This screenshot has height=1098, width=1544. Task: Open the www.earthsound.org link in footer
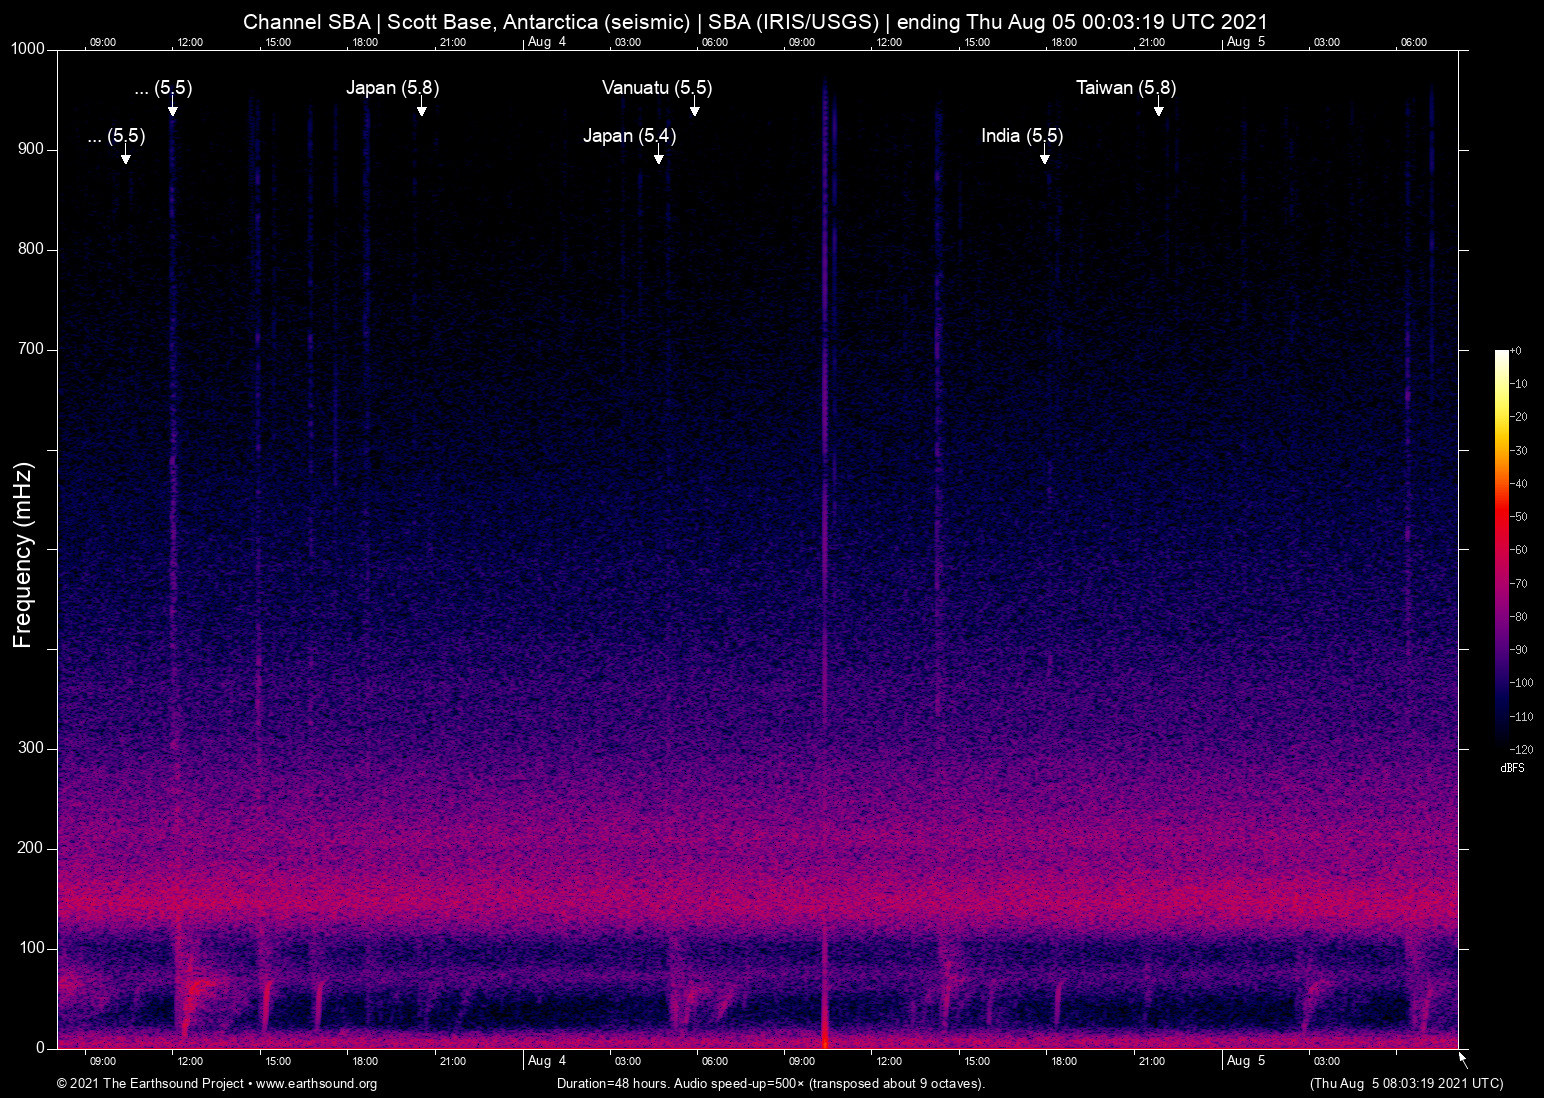[316, 1084]
